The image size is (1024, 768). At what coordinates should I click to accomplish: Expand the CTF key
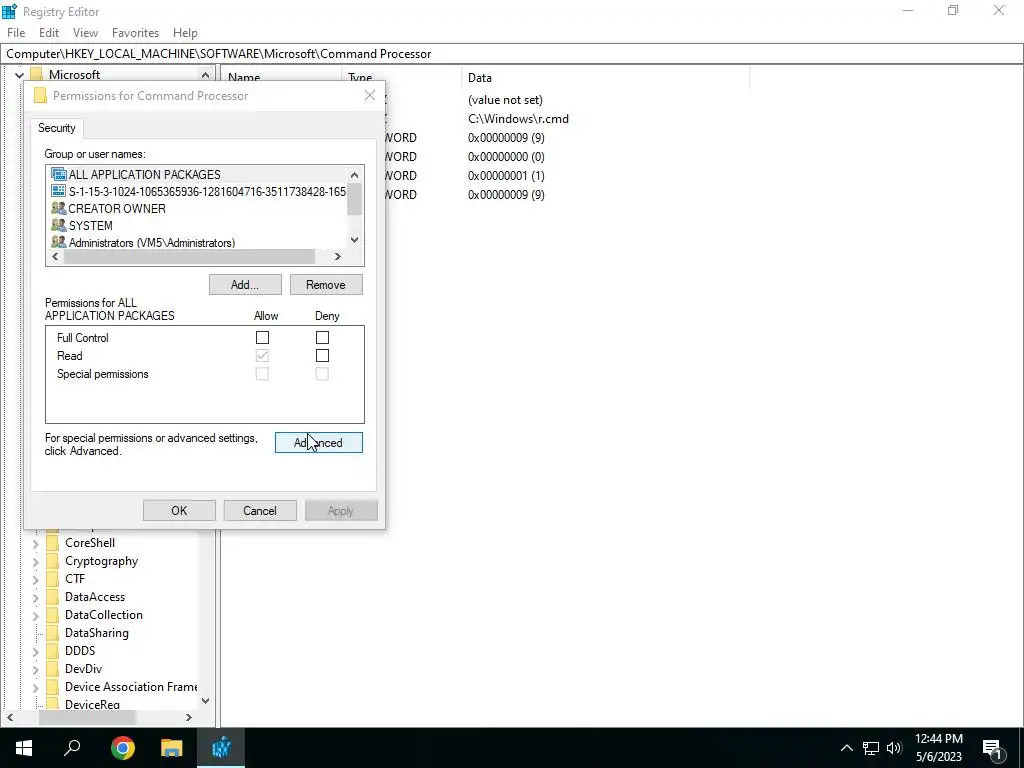point(35,579)
